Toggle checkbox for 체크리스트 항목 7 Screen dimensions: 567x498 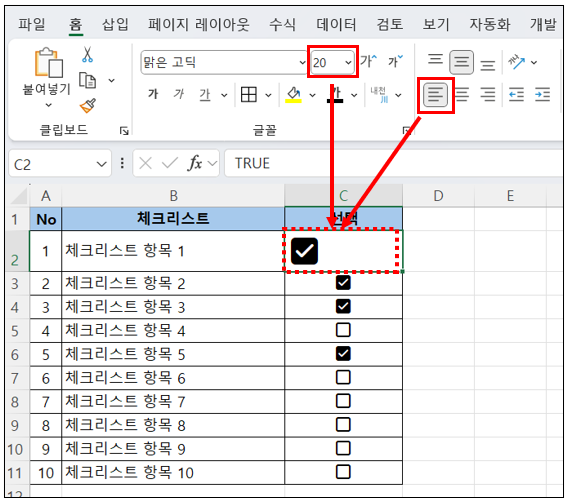pos(343,401)
